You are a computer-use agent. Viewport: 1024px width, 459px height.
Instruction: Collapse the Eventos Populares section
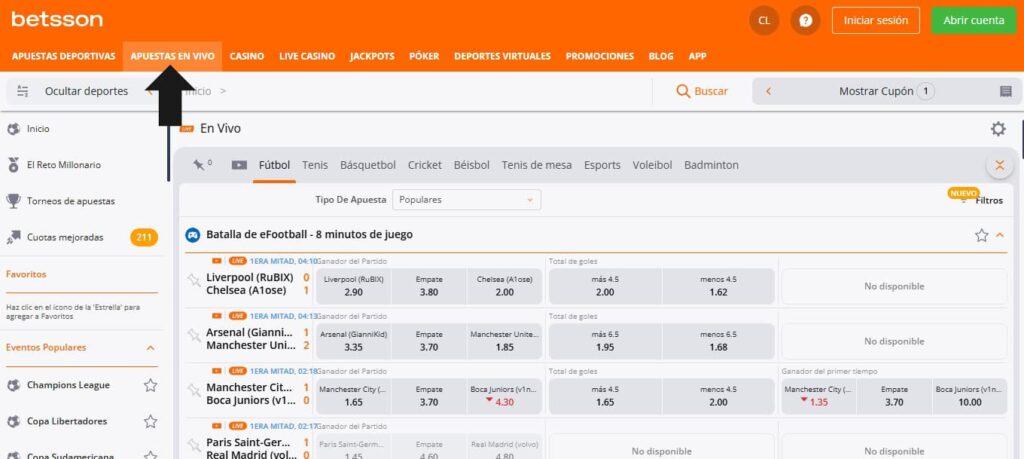point(151,348)
